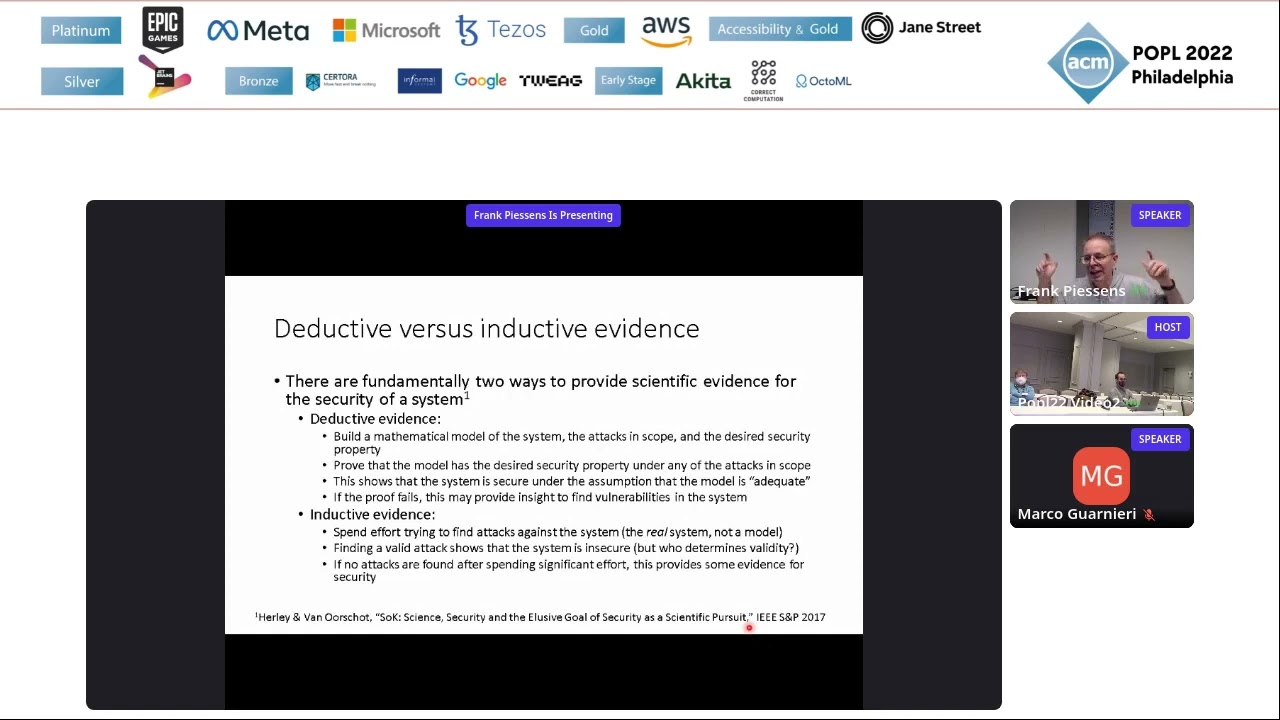Select the Silver tier label
Image resolution: width=1280 pixels, height=720 pixels.
click(82, 81)
